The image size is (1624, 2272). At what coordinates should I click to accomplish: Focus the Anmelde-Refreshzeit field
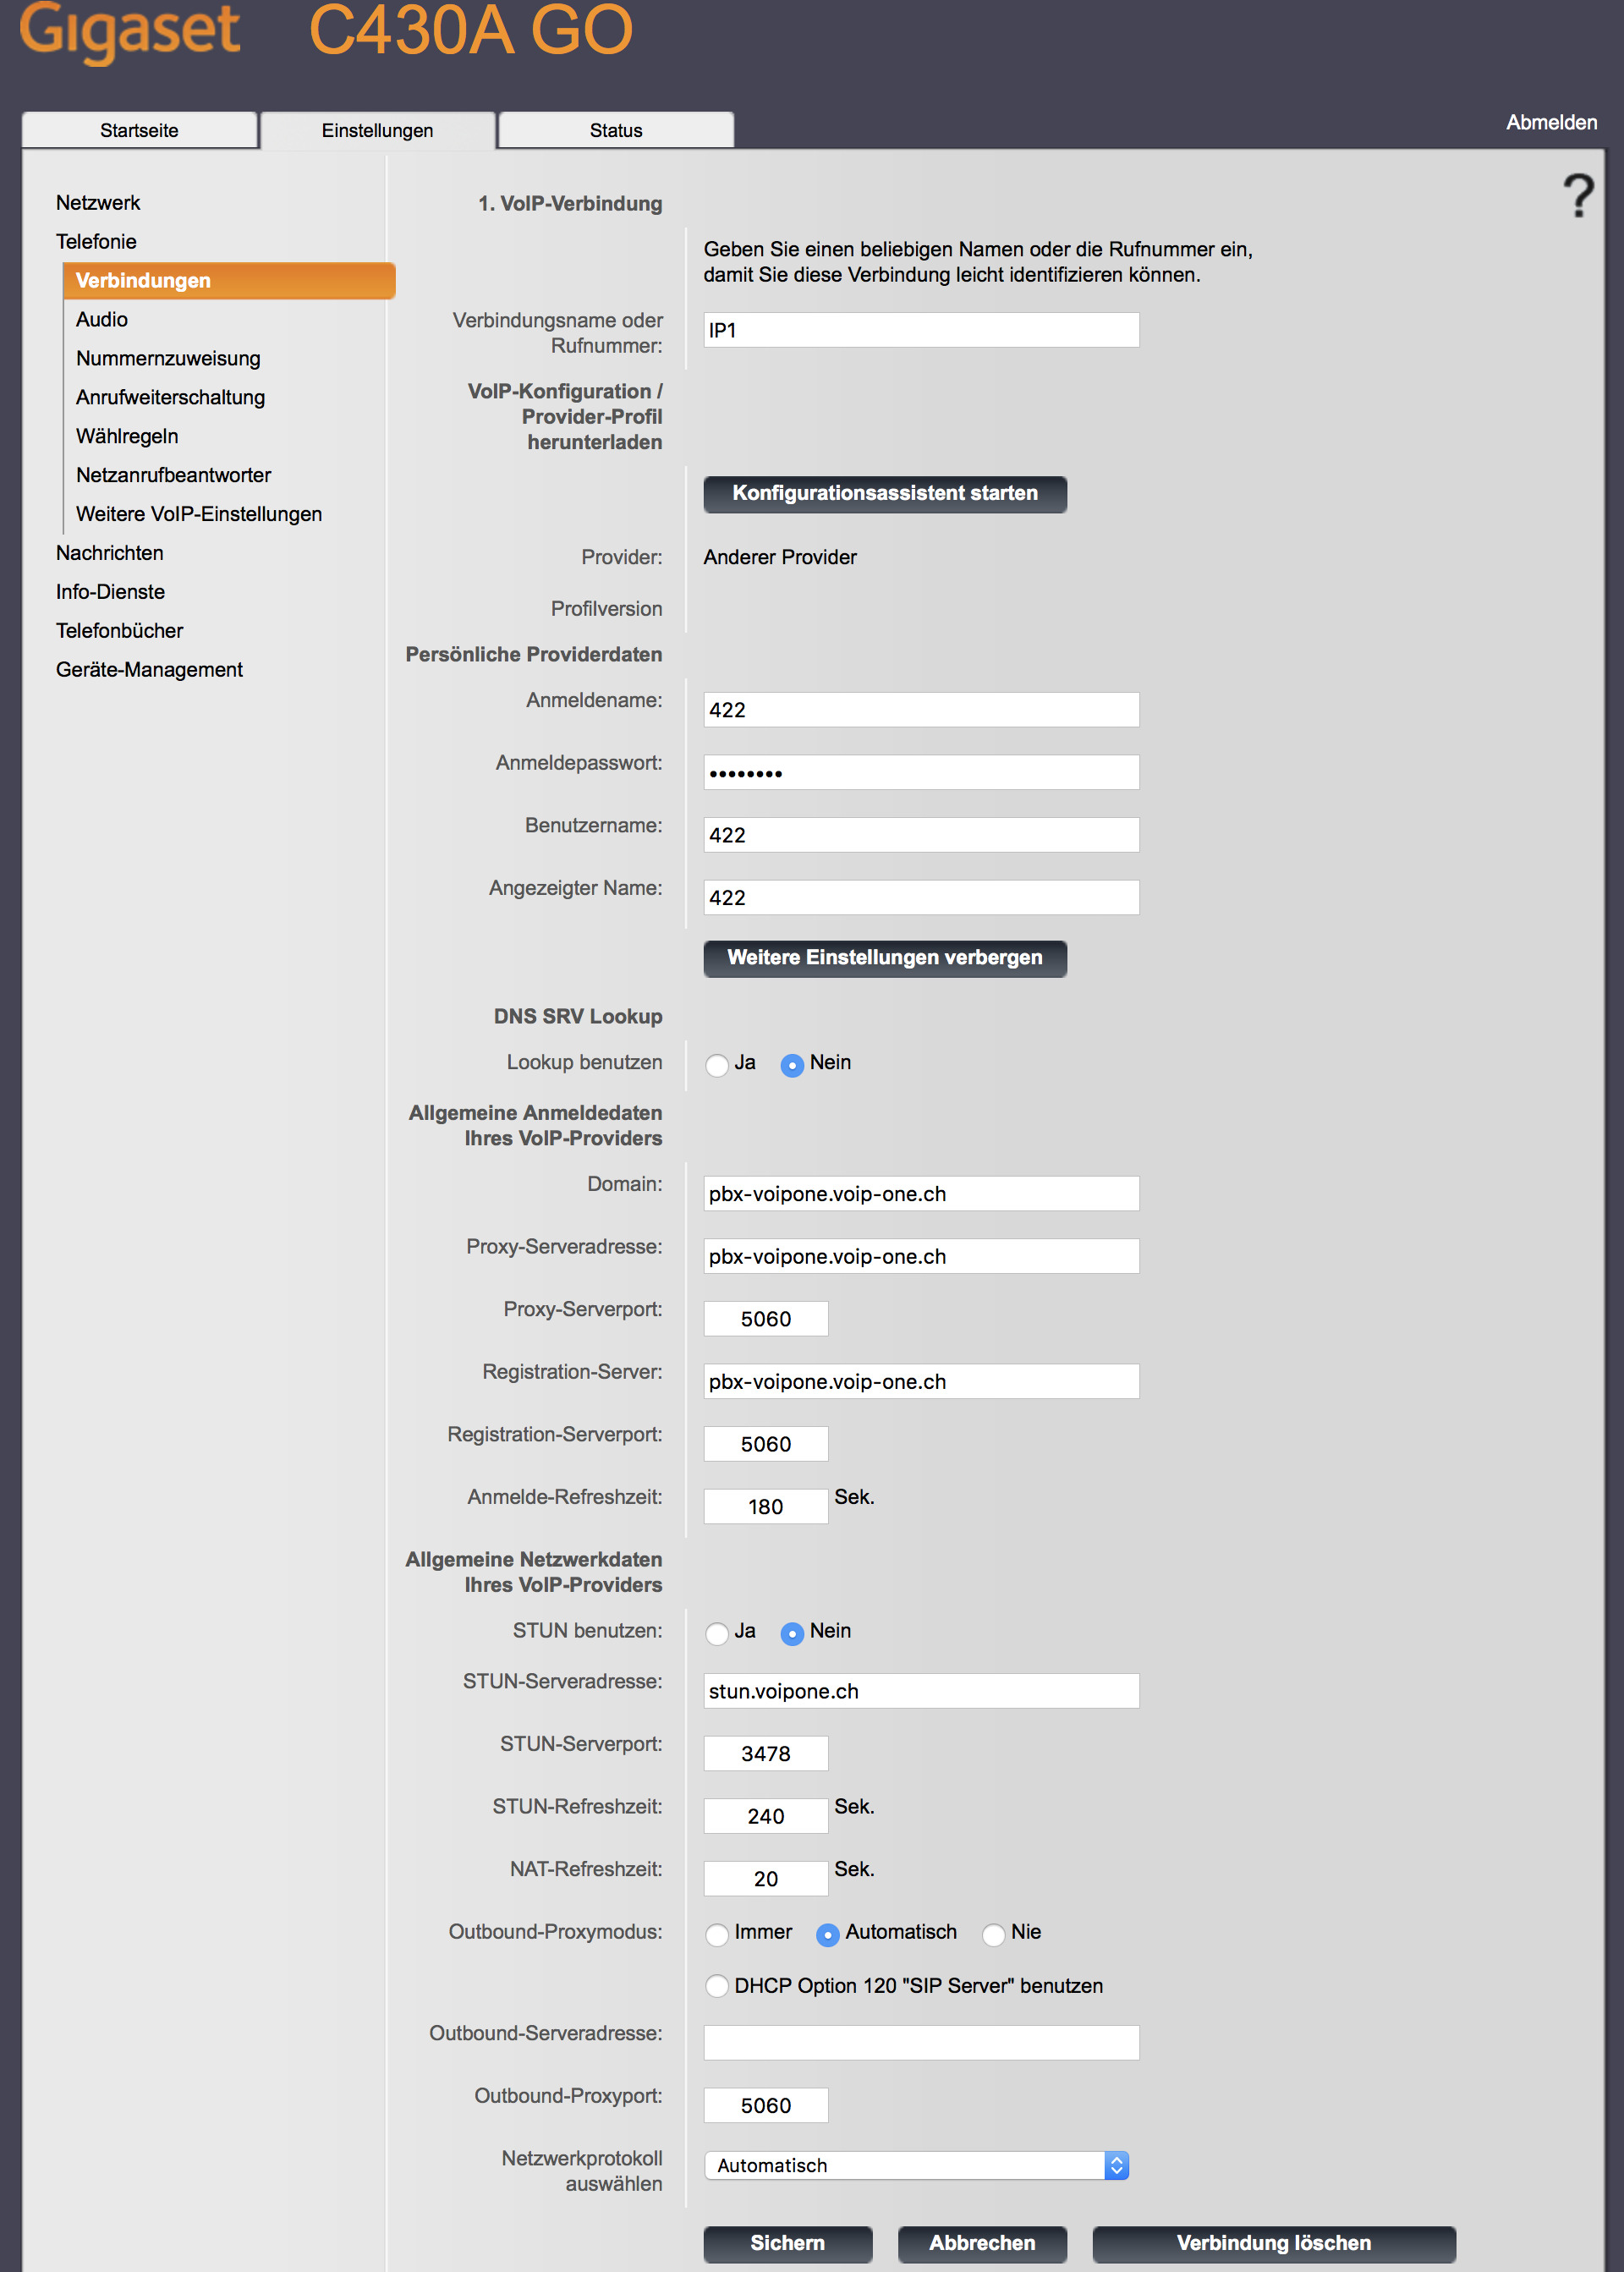pos(766,1506)
